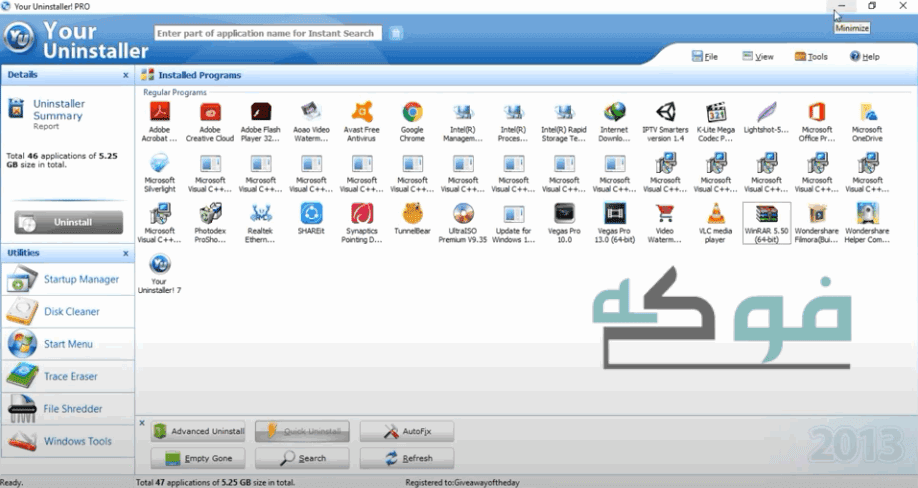The image size is (918, 488).
Task: Open the Help menu
Action: (865, 56)
